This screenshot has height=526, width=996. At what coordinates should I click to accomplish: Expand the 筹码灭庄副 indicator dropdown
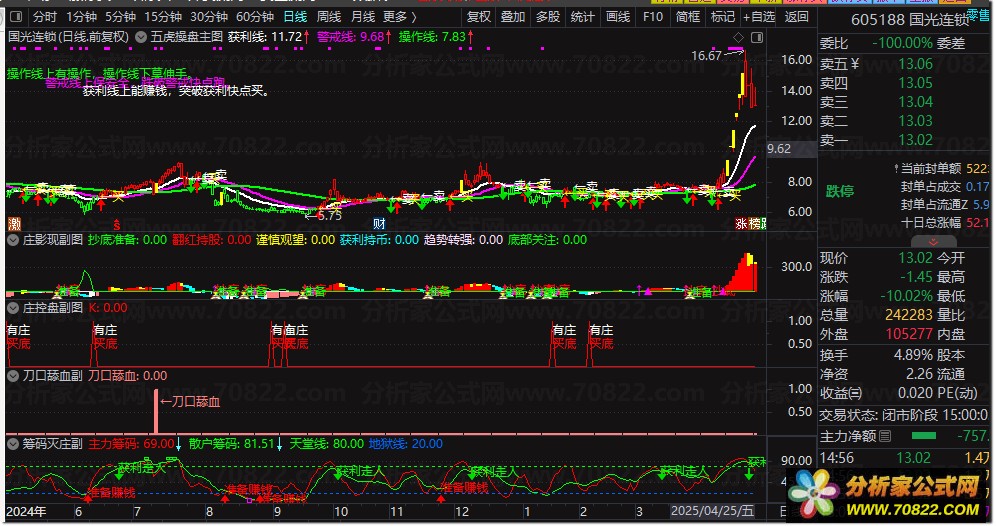13,444
